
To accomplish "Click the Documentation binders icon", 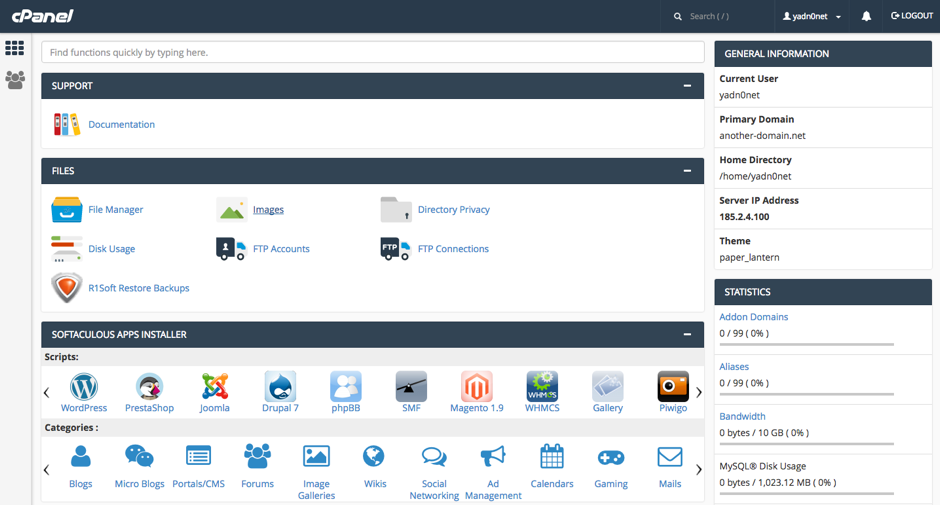I will coord(67,124).
